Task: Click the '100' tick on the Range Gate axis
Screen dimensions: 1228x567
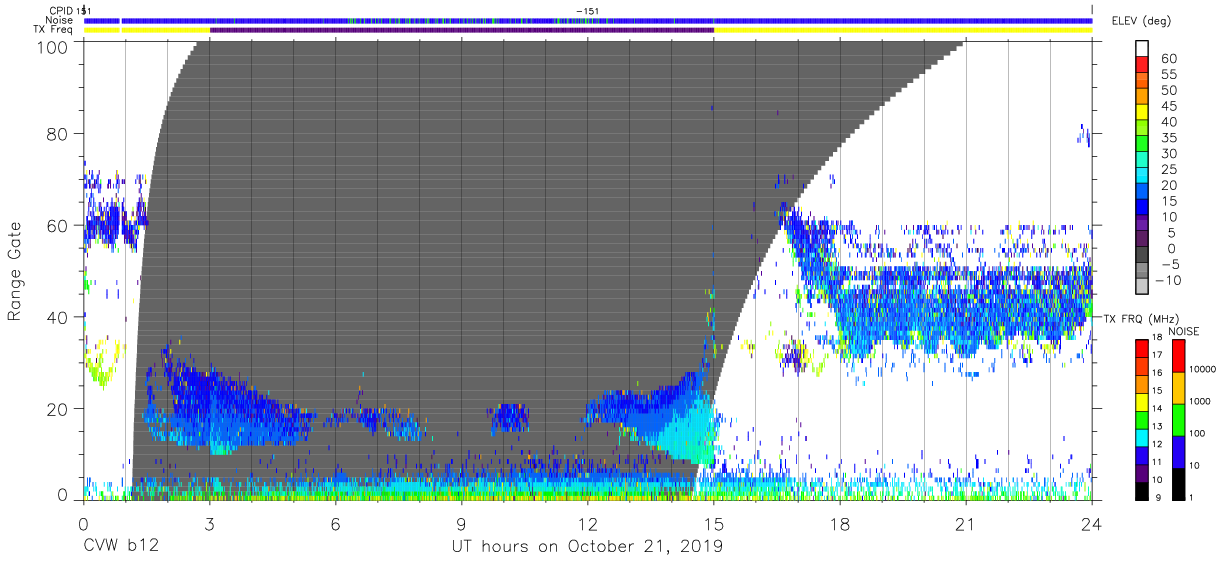Action: click(54, 47)
